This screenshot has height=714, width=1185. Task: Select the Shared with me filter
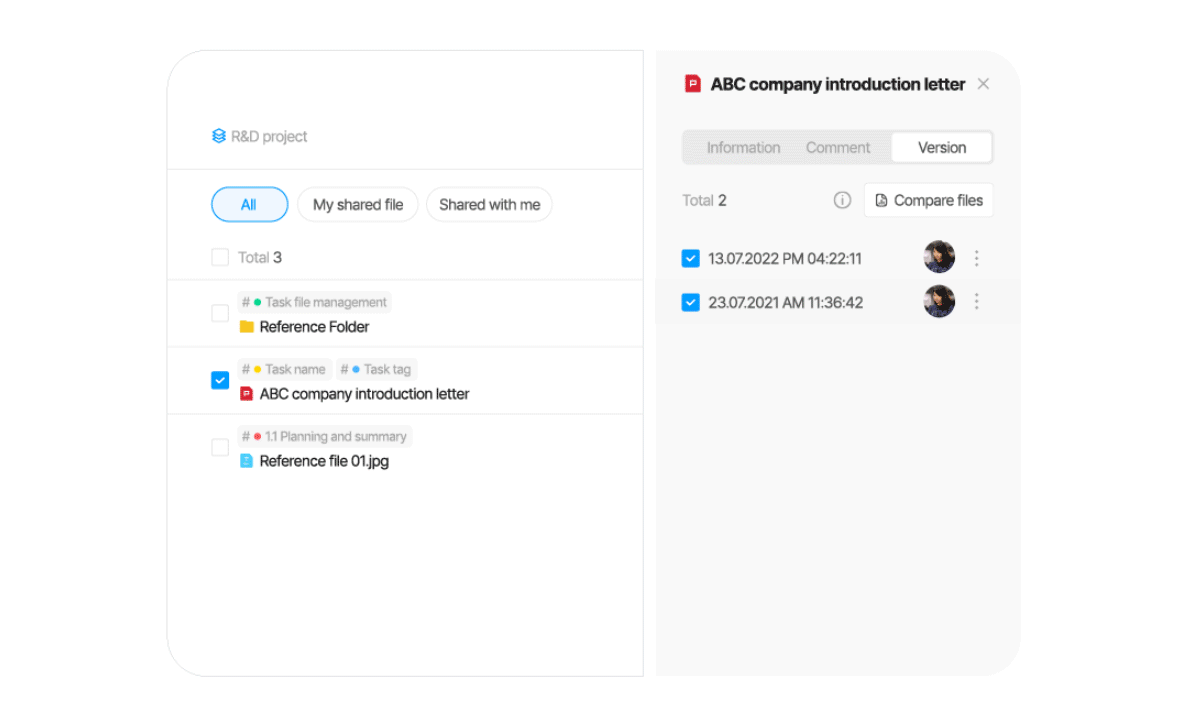click(489, 205)
